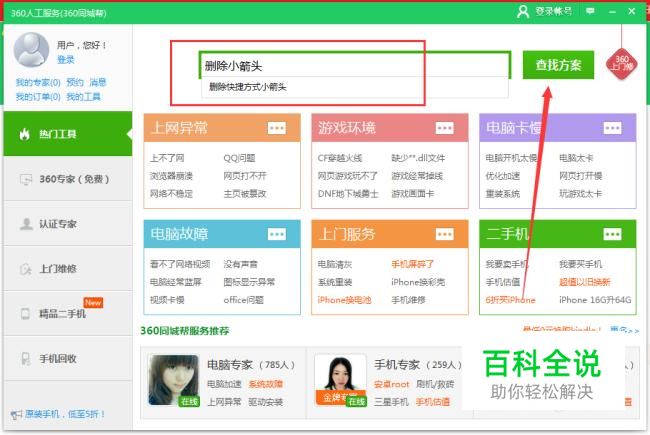
Task: Click CF穿越火线 in 游戏环境
Action: pyautogui.click(x=340, y=158)
